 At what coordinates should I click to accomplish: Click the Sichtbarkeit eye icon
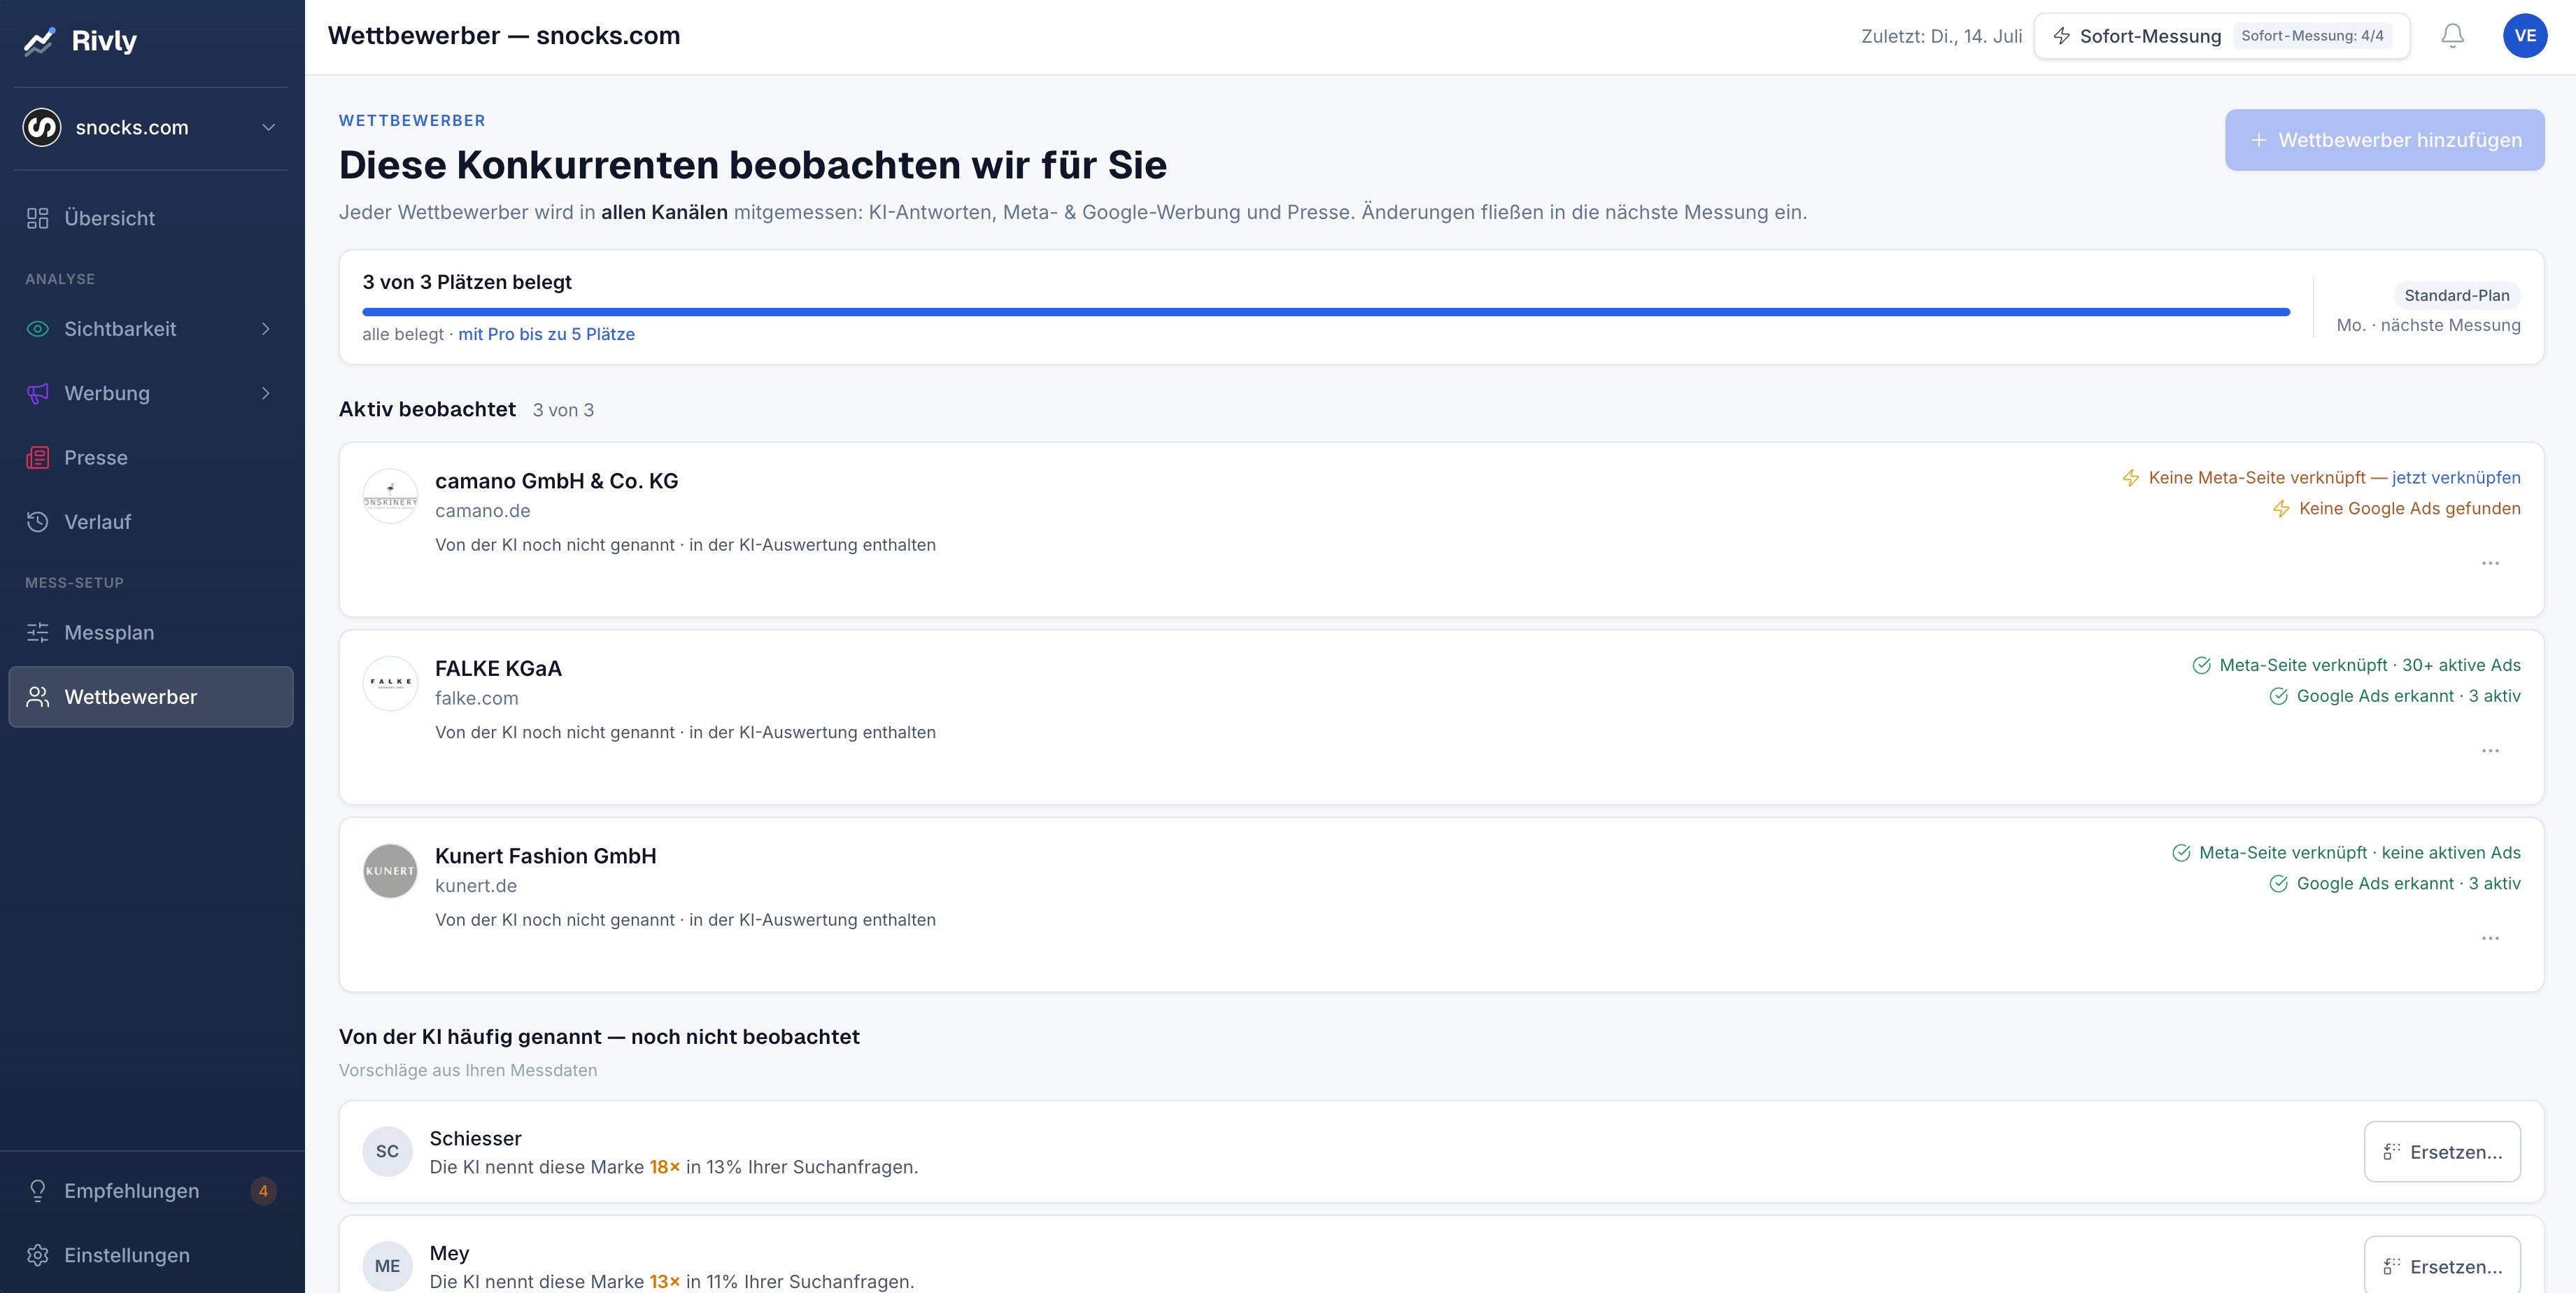pyautogui.click(x=38, y=329)
